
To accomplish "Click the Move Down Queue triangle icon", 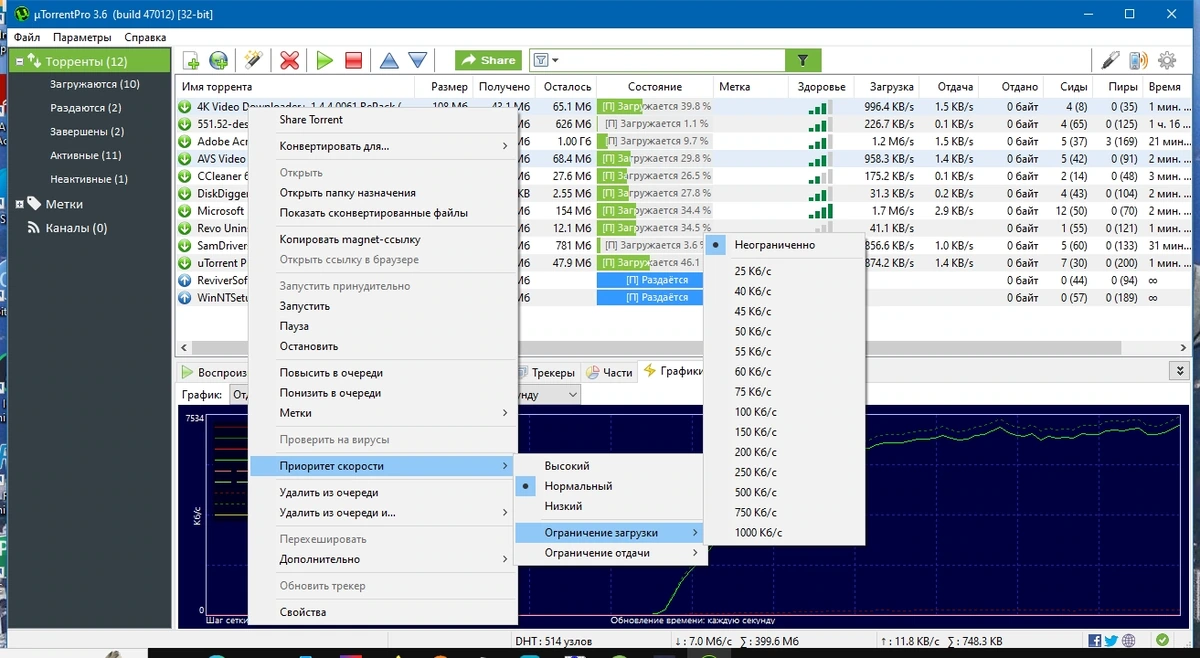I will (418, 61).
